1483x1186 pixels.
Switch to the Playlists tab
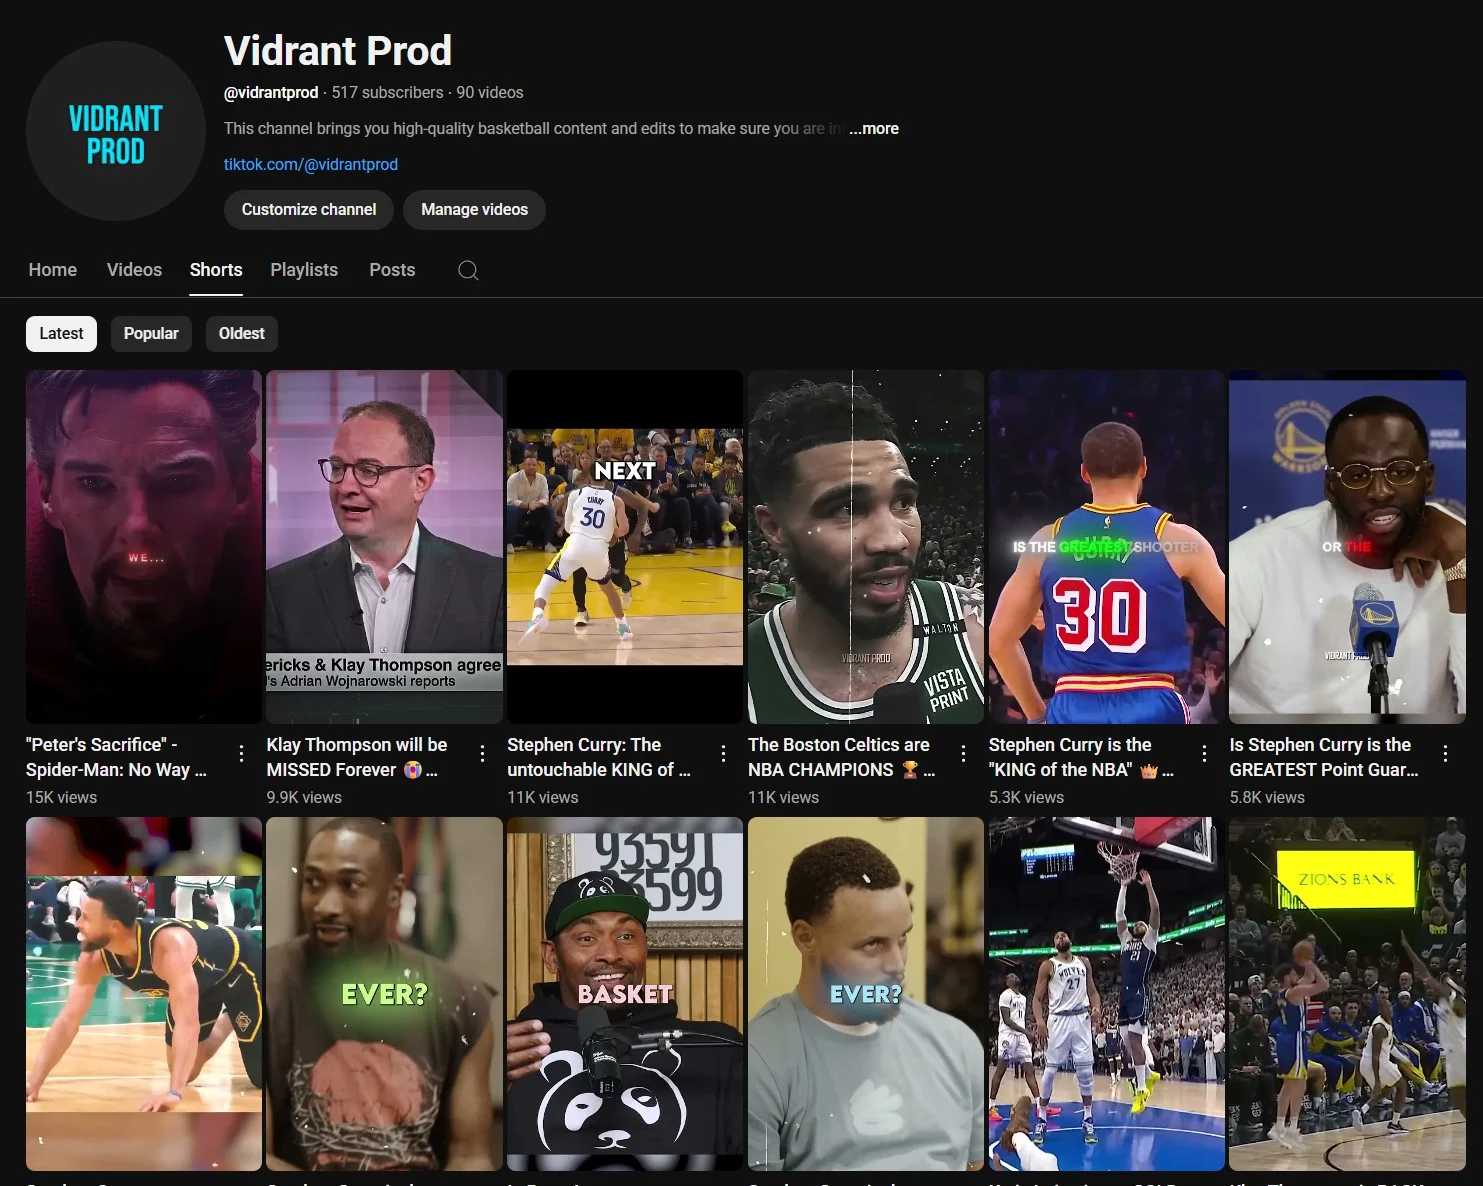(x=303, y=270)
